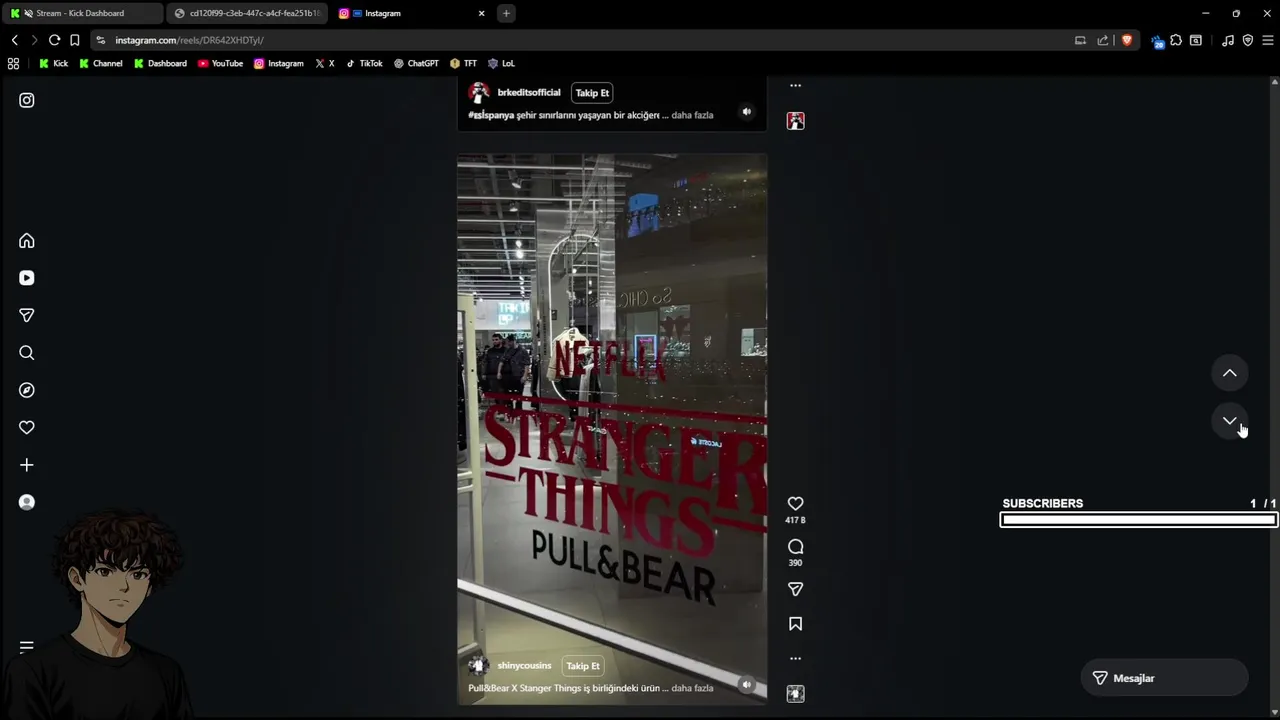Open the Create plus icon
The width and height of the screenshot is (1280, 720).
click(x=27, y=465)
